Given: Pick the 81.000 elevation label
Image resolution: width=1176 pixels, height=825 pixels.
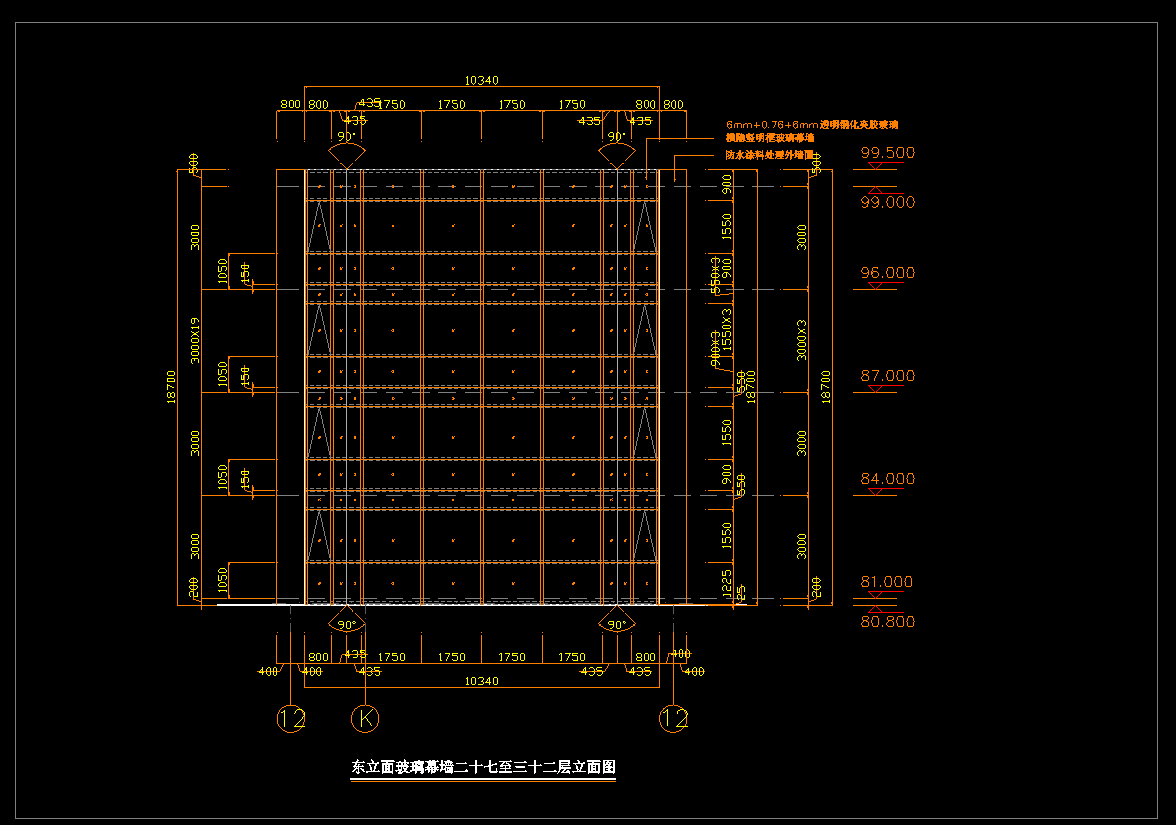Looking at the screenshot, I should click(x=887, y=582).
